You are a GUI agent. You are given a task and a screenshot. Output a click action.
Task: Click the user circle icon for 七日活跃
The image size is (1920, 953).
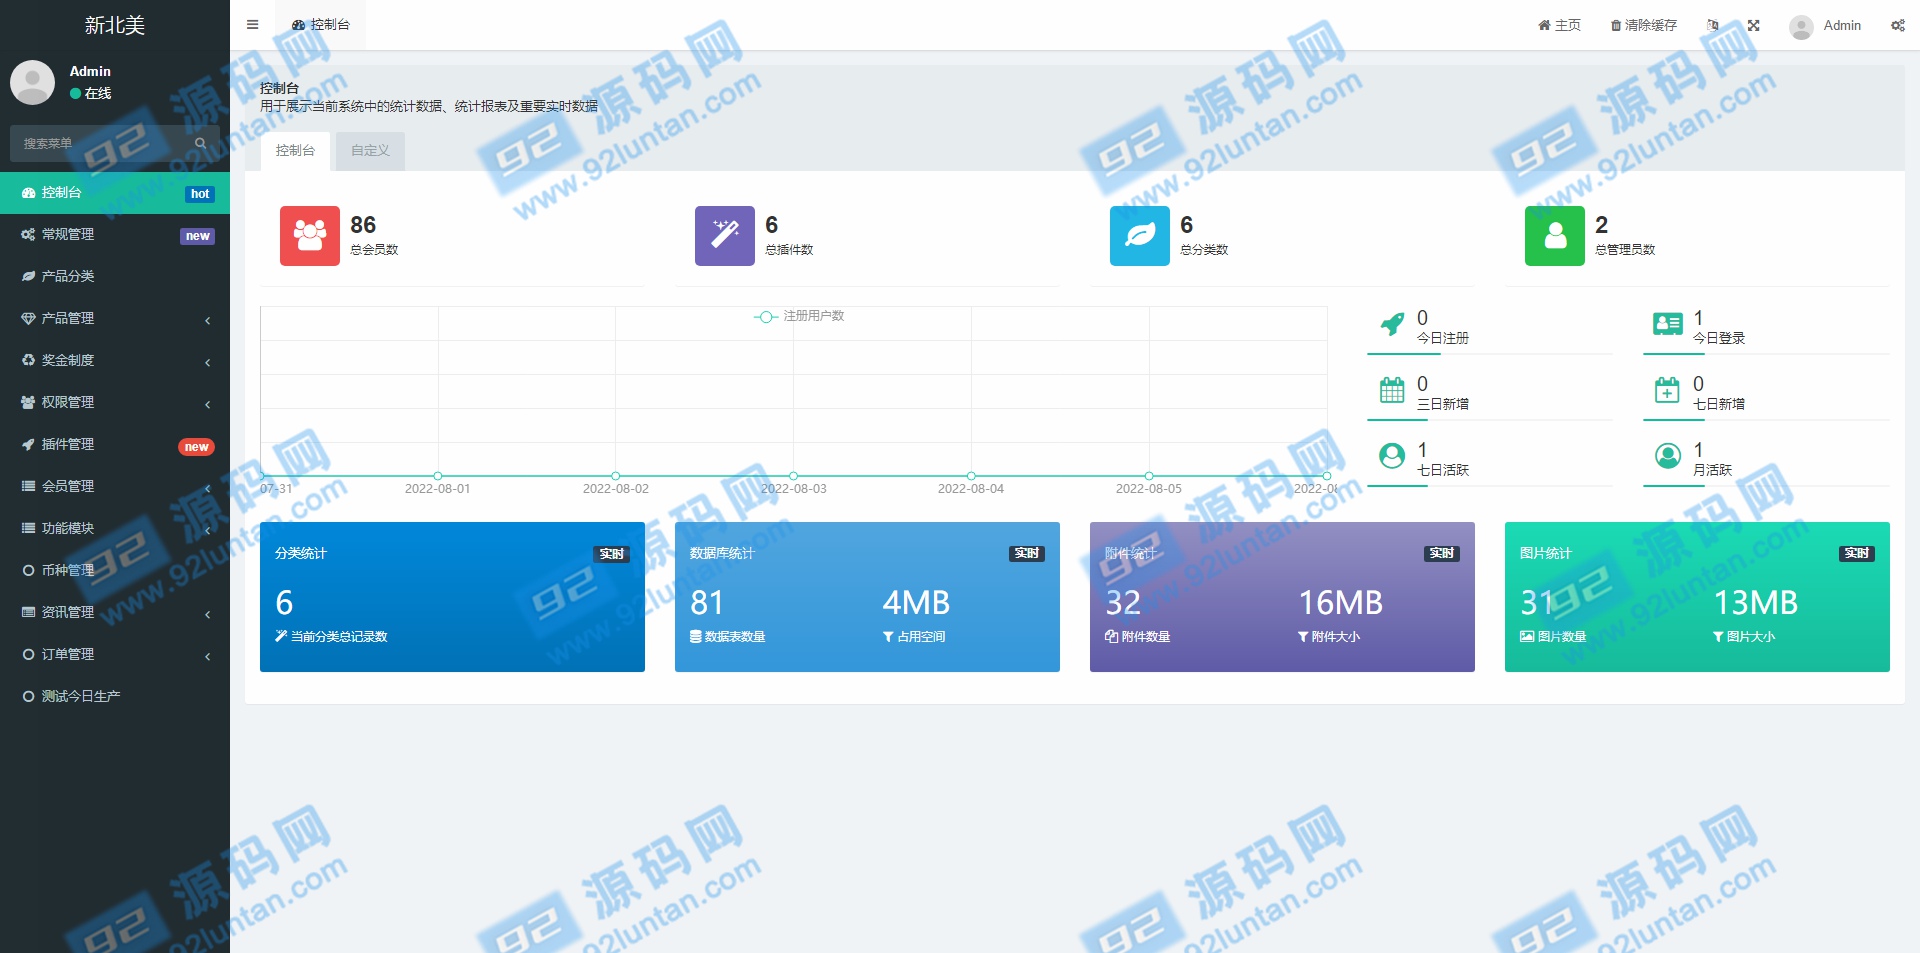1392,456
